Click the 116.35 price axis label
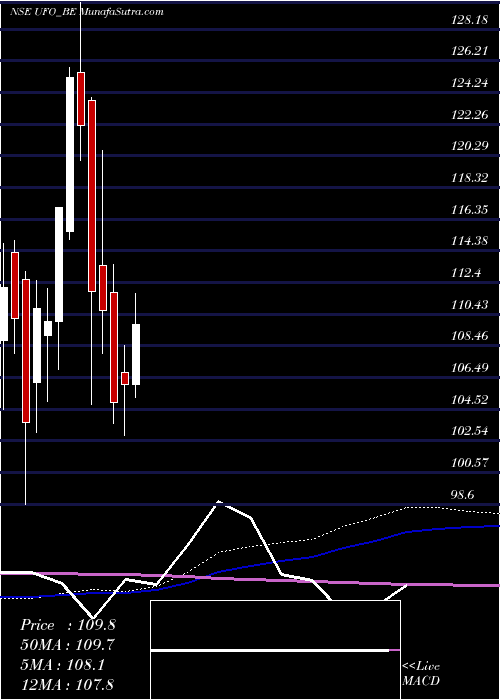The height and width of the screenshot is (700, 500). (x=469, y=210)
